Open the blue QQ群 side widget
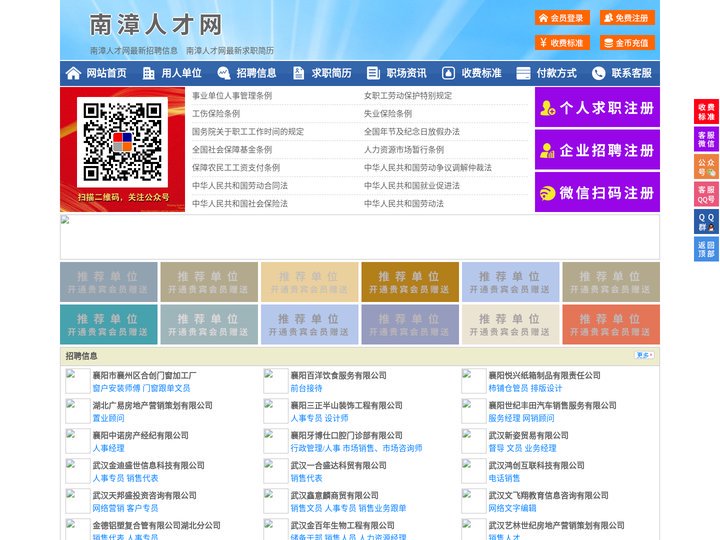This screenshot has width=720, height=540. point(706,222)
